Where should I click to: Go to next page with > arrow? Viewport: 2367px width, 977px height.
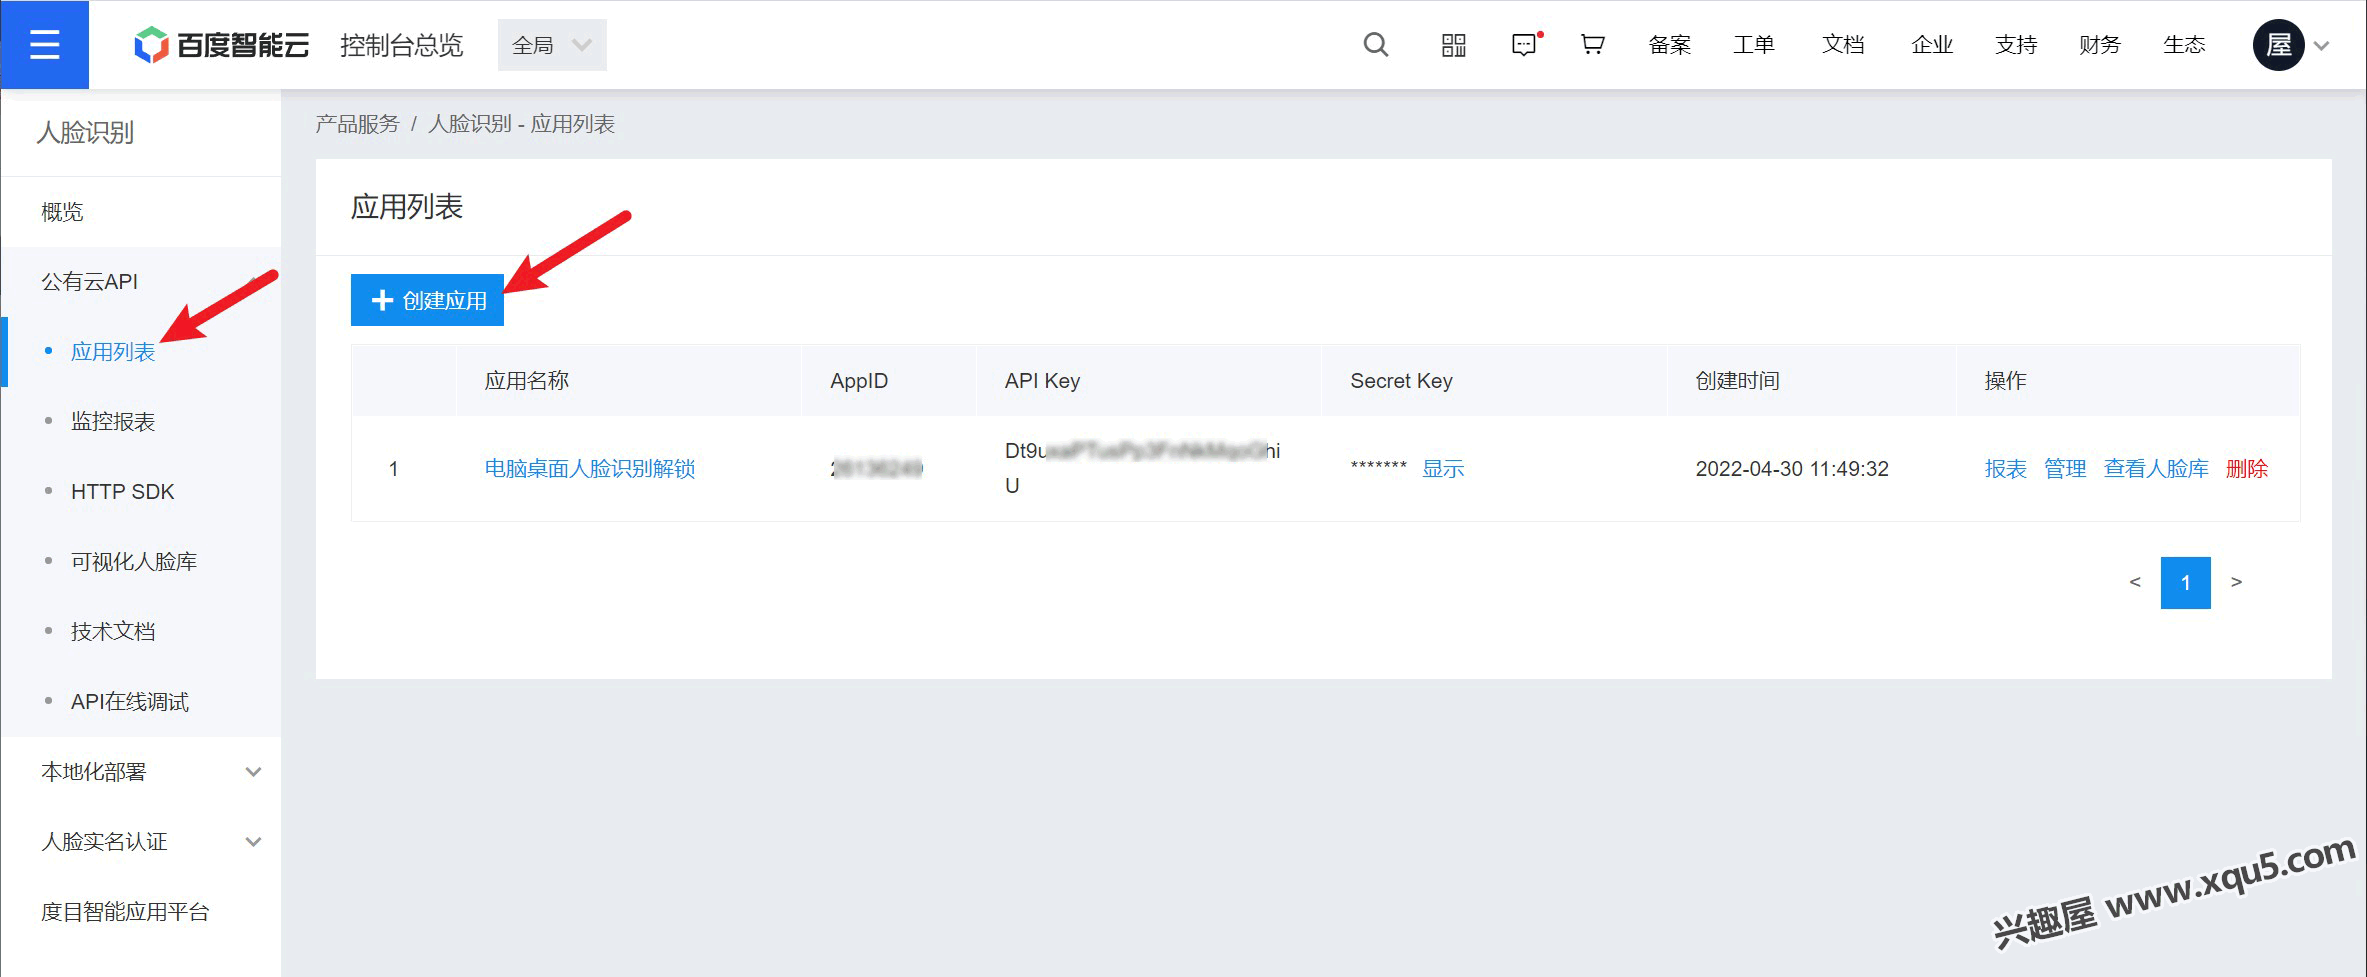pos(2236,582)
